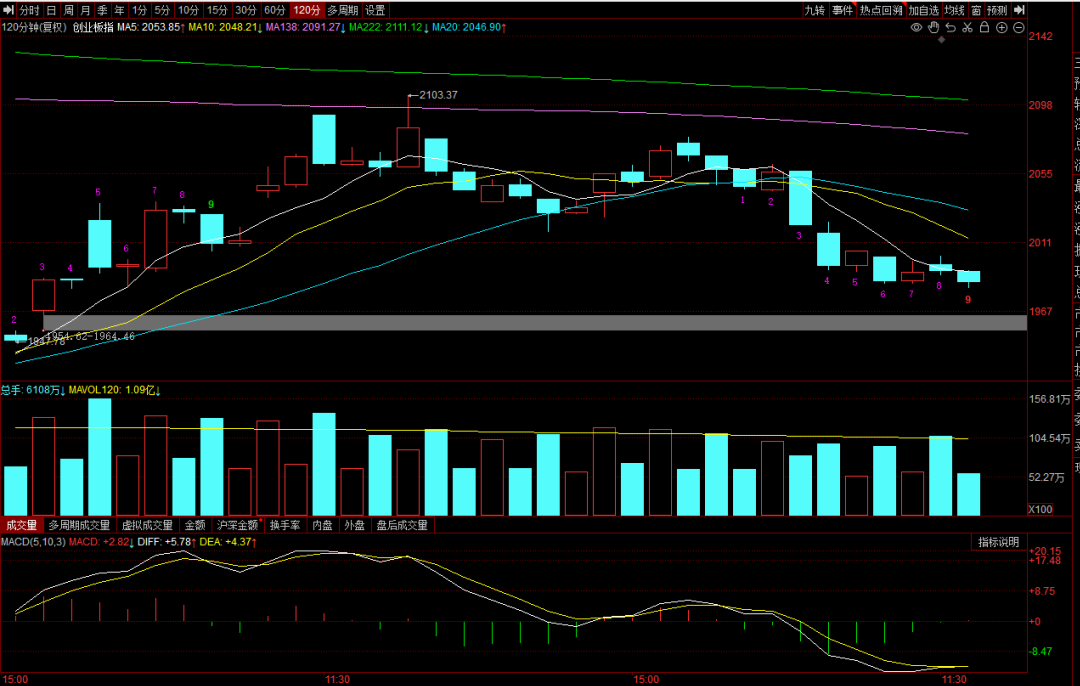Viewport: 1080px width, 686px height.
Task: Select the scissors cut tool icon
Action: 967,28
